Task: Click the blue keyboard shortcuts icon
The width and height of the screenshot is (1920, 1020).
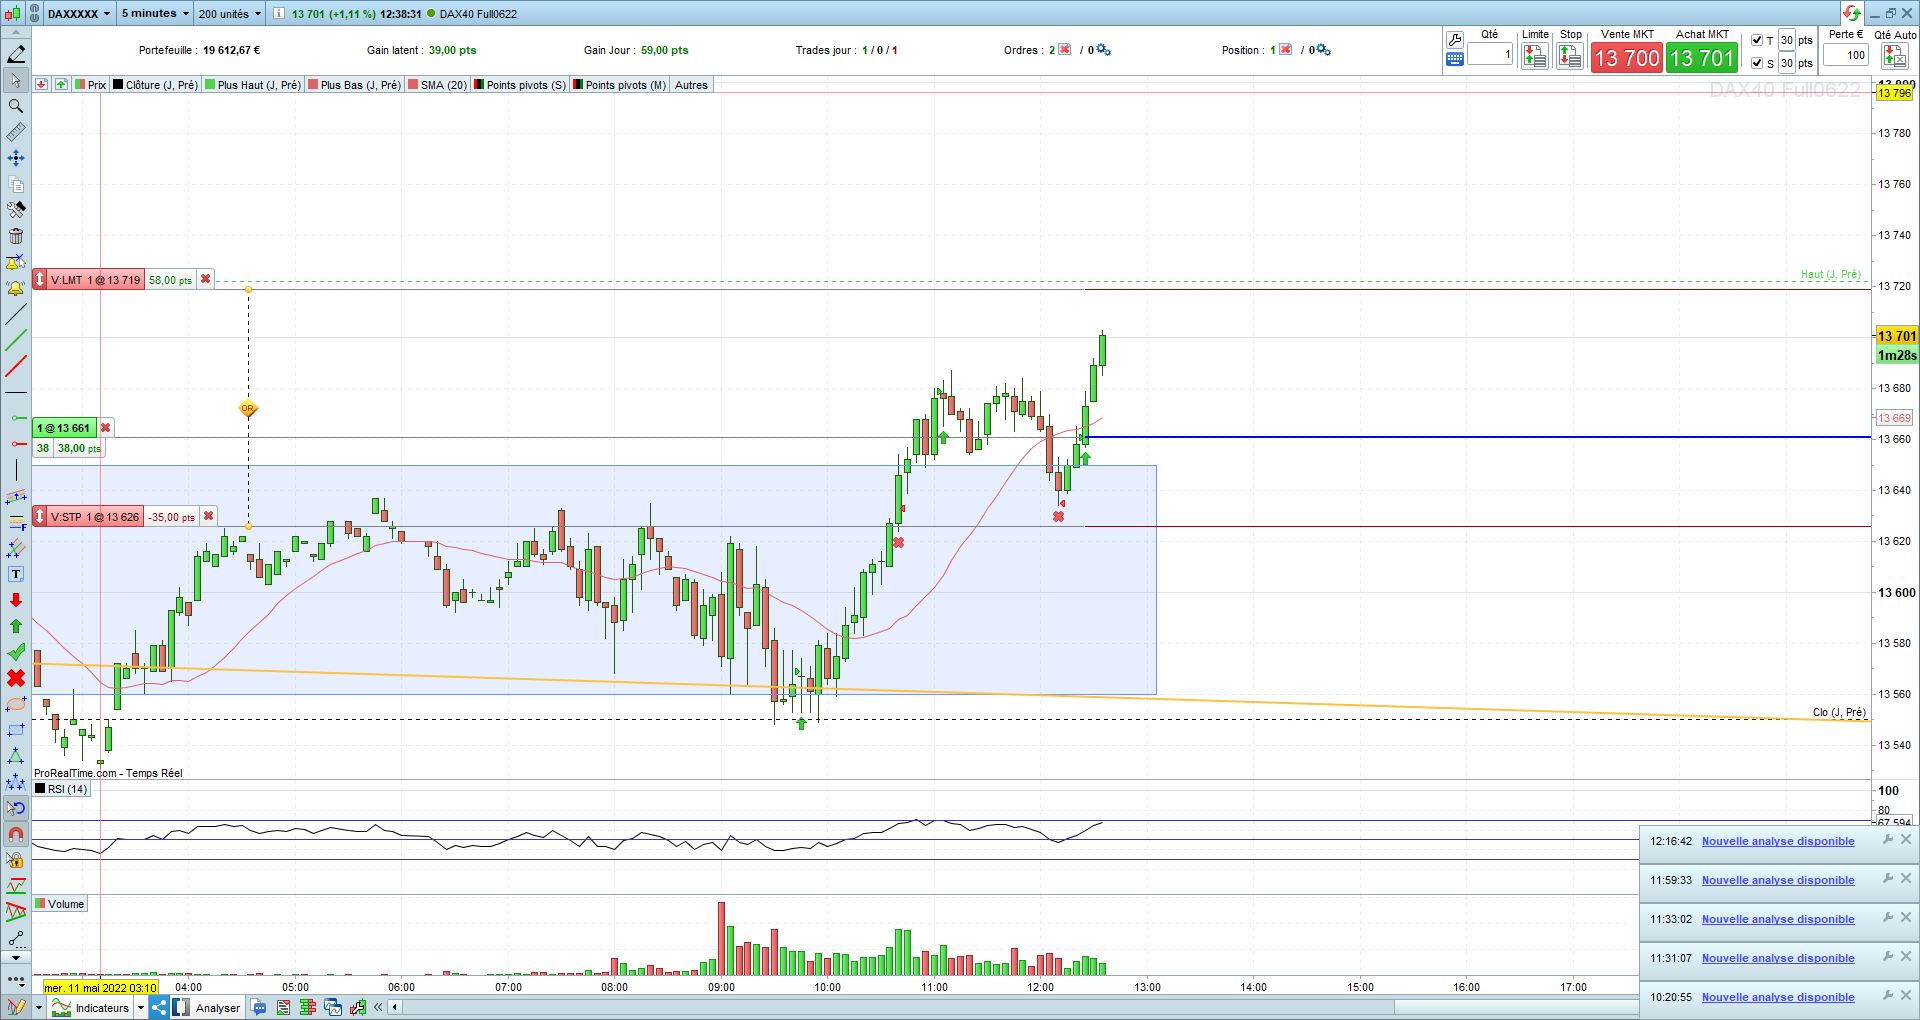Action: click(1455, 59)
